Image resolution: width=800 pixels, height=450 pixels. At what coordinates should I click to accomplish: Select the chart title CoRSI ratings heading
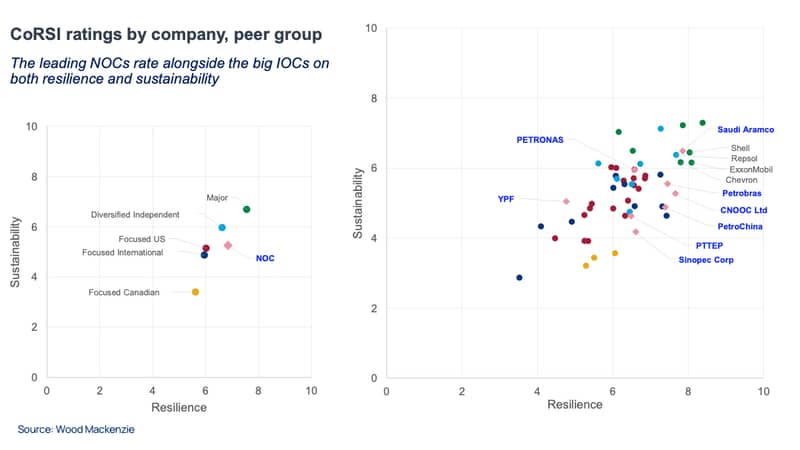[x=166, y=34]
